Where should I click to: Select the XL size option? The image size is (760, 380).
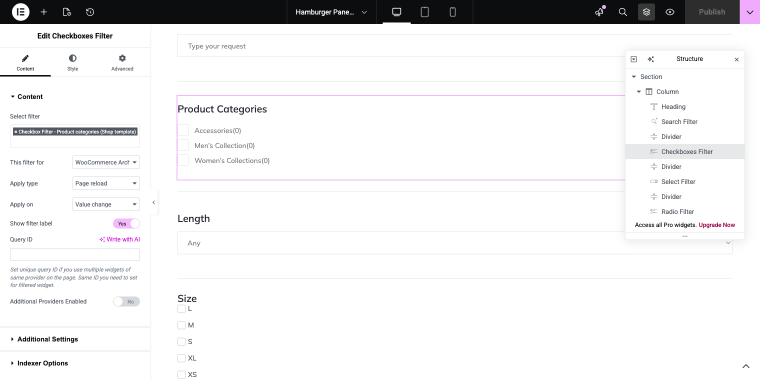[181, 358]
